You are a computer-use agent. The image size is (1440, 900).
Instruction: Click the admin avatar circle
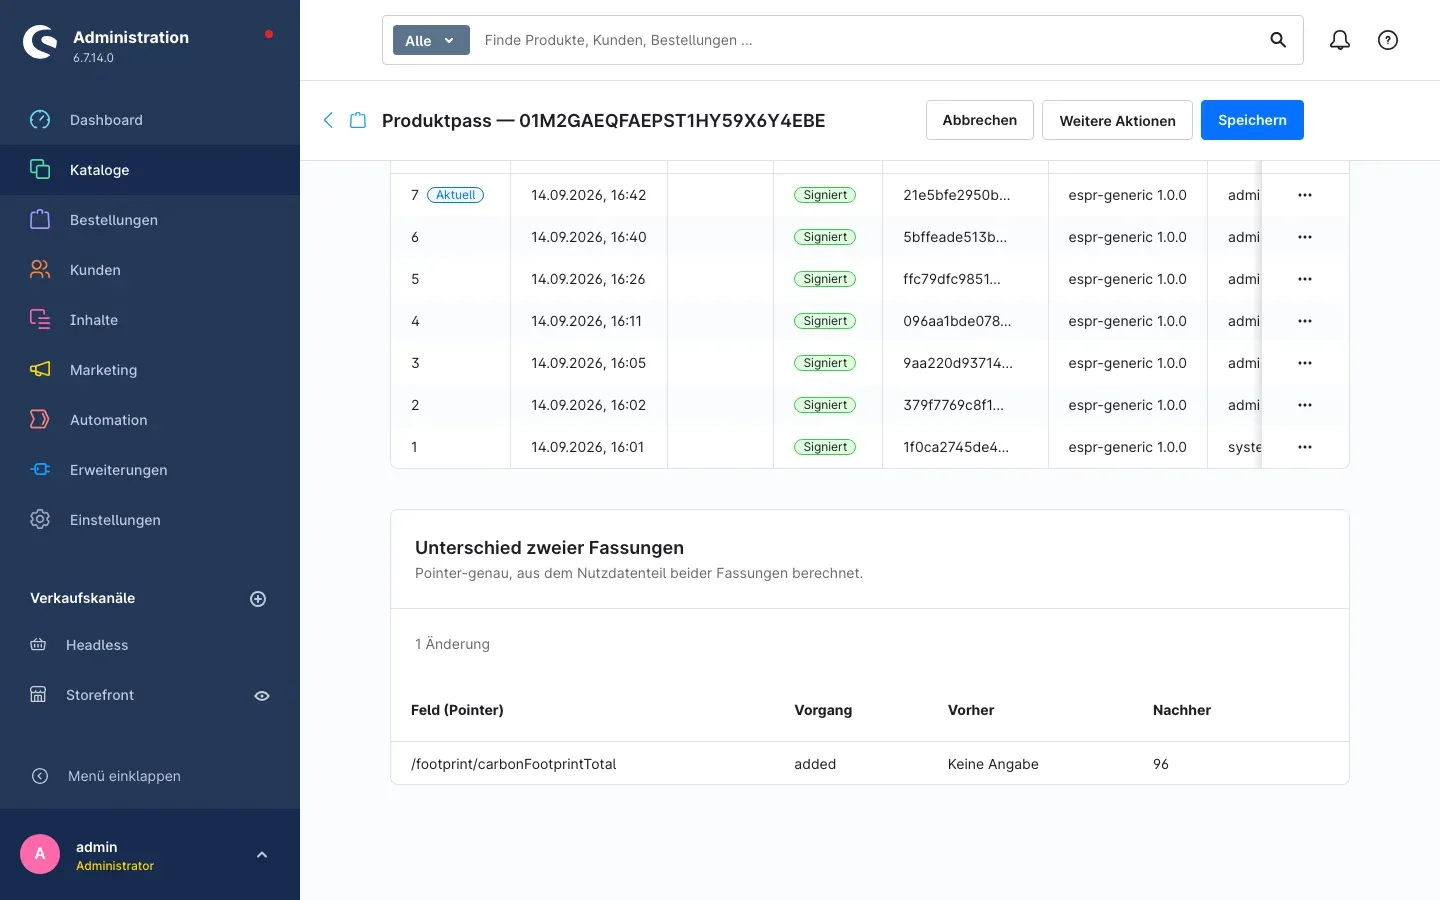point(40,854)
